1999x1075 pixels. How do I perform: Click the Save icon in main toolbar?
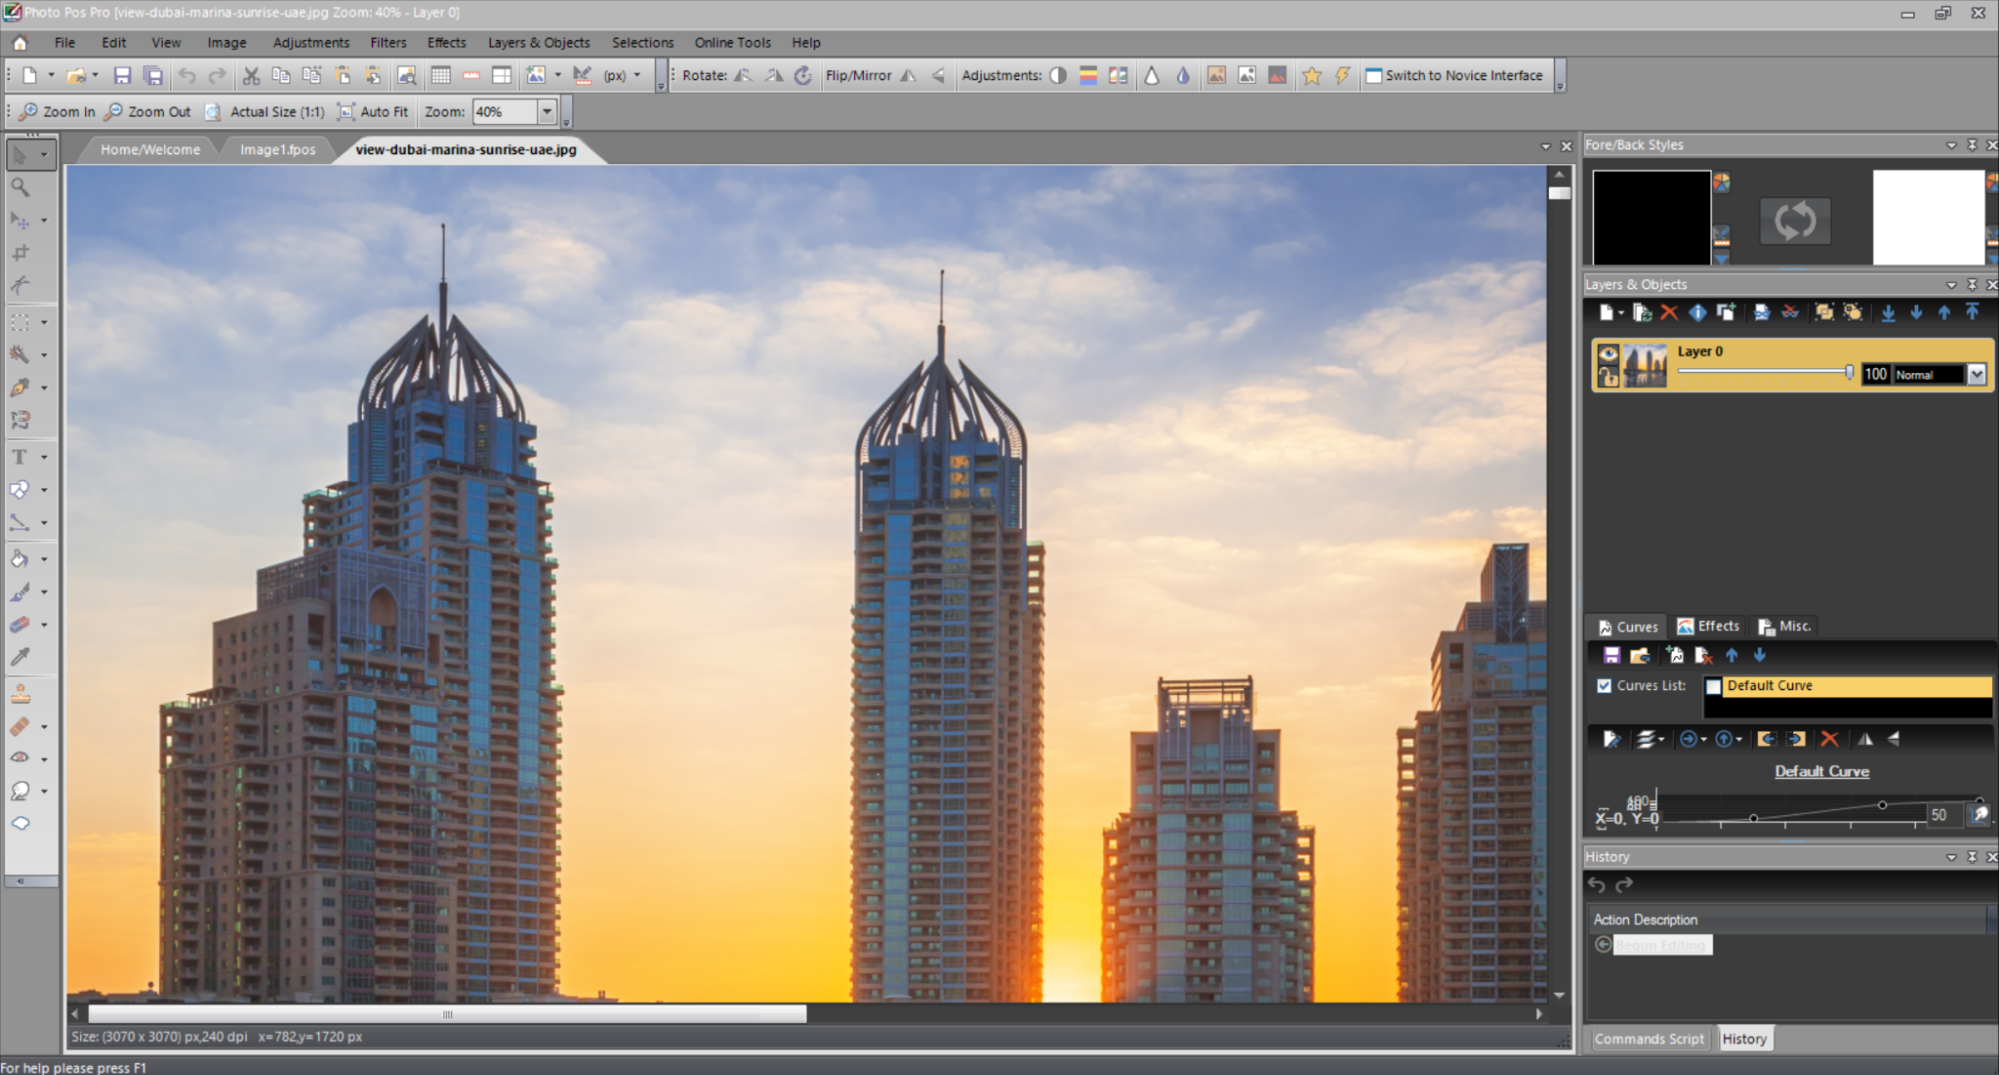122,76
